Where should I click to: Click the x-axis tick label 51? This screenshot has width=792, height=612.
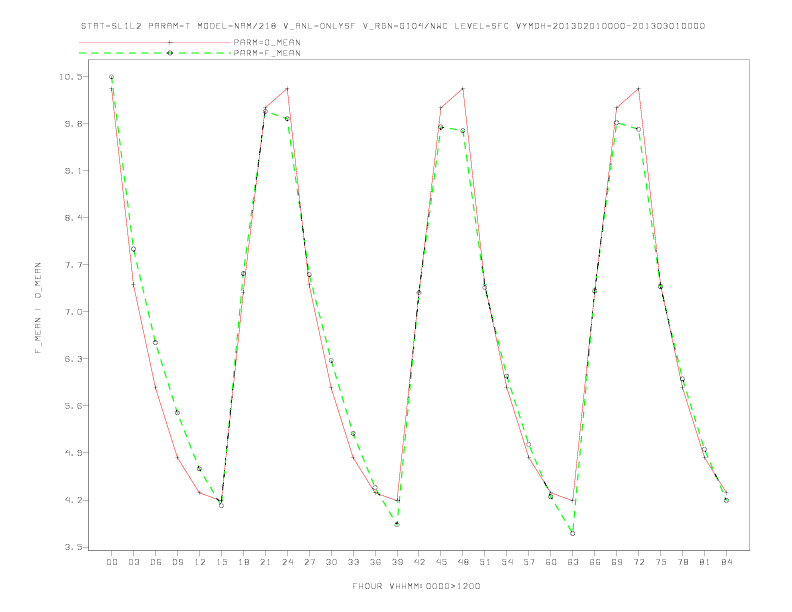[x=485, y=562]
